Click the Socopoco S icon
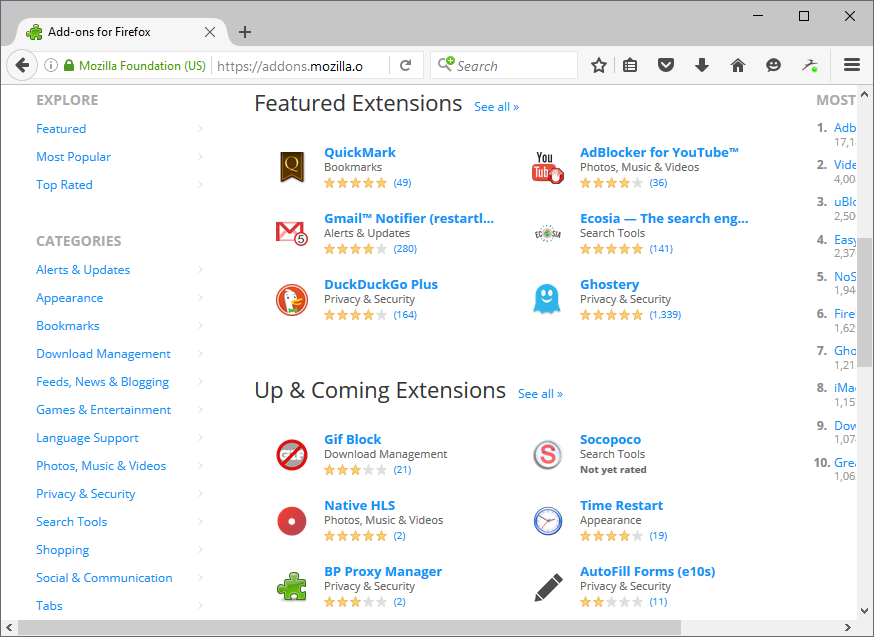Screen dimensions: 874x637 click(547, 454)
